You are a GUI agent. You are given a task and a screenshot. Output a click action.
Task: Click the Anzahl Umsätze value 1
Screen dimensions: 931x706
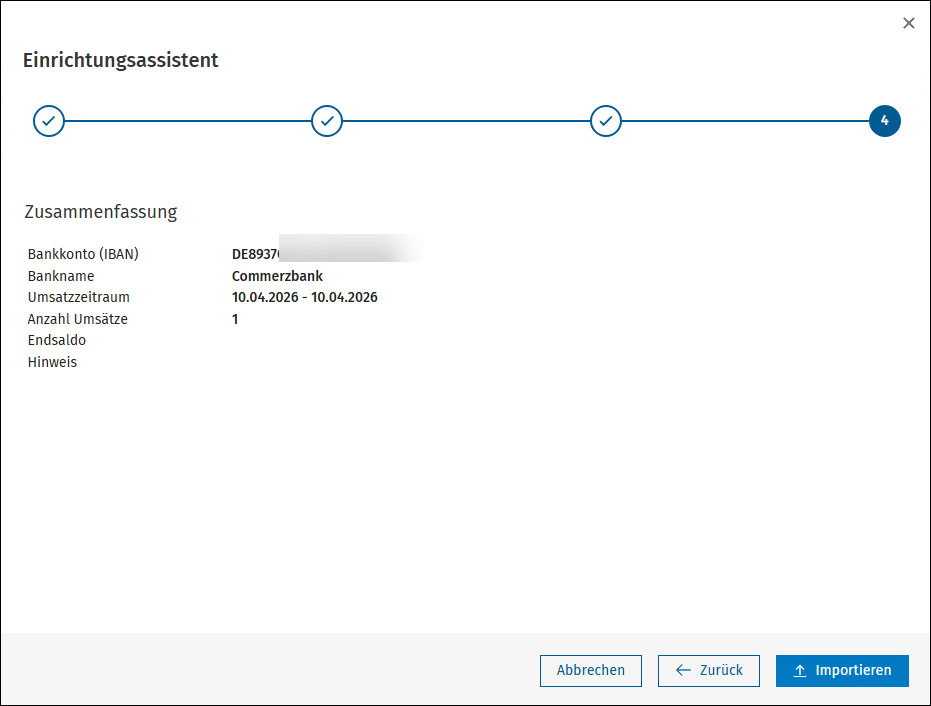pos(235,319)
